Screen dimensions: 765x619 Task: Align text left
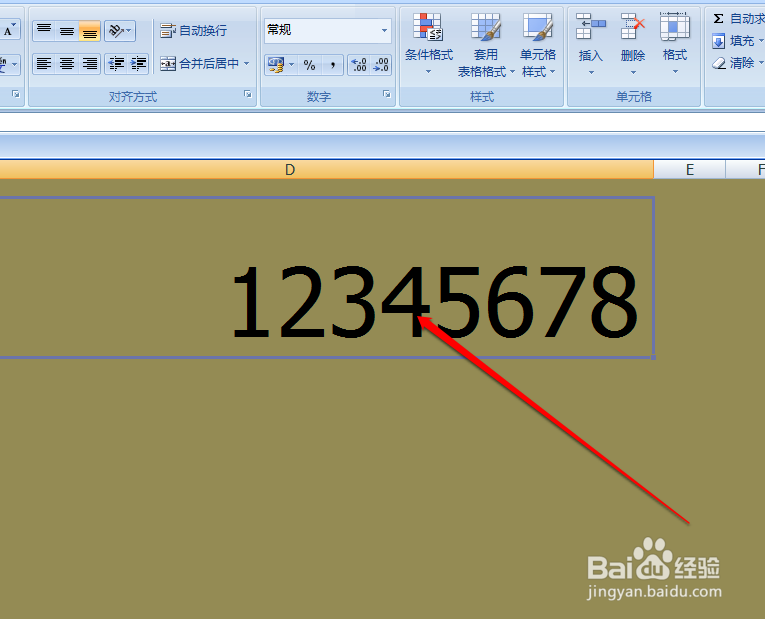click(44, 63)
